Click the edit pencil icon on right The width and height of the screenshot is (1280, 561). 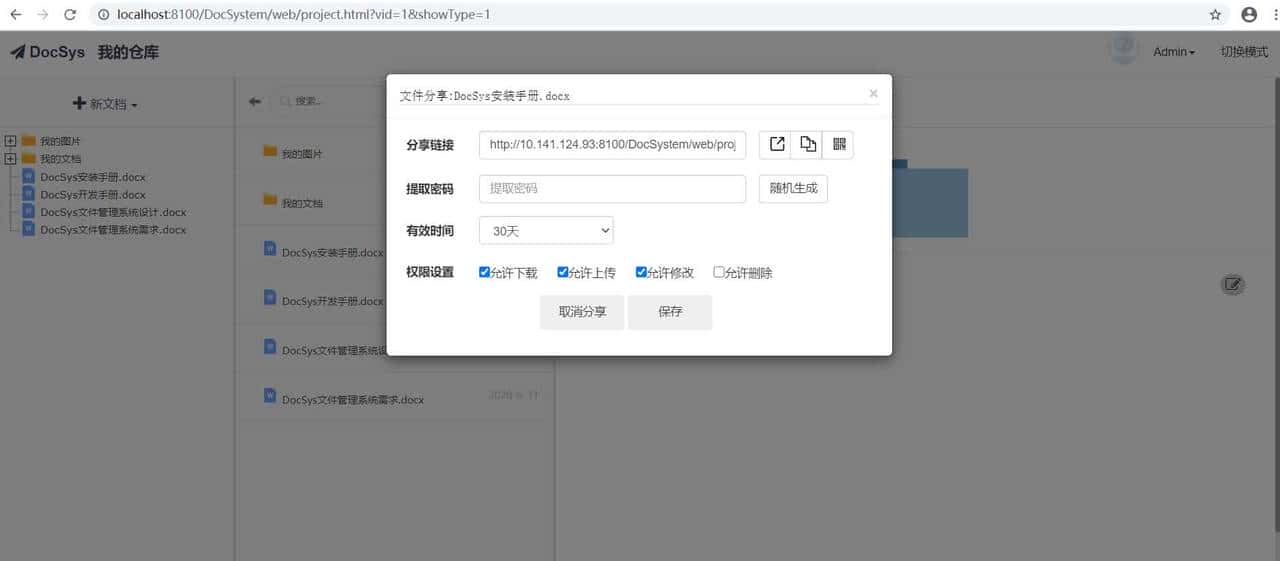(x=1233, y=285)
